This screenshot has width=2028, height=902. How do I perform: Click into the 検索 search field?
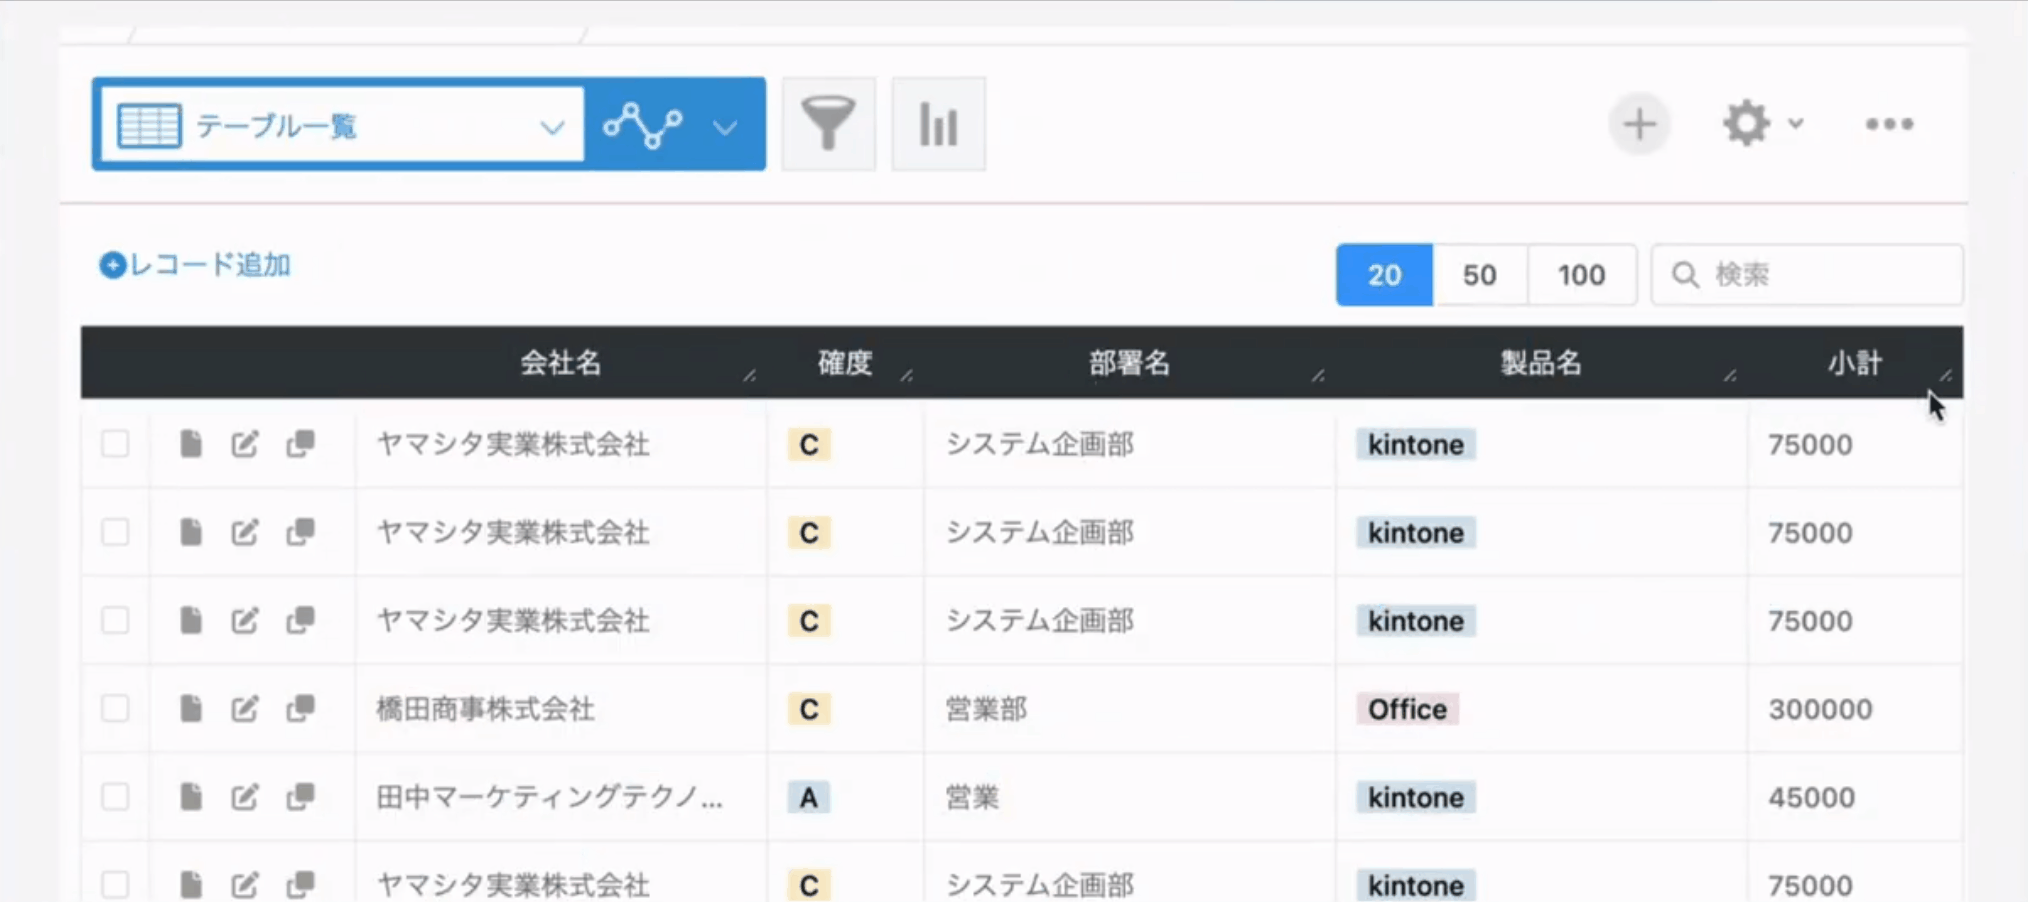[1807, 275]
